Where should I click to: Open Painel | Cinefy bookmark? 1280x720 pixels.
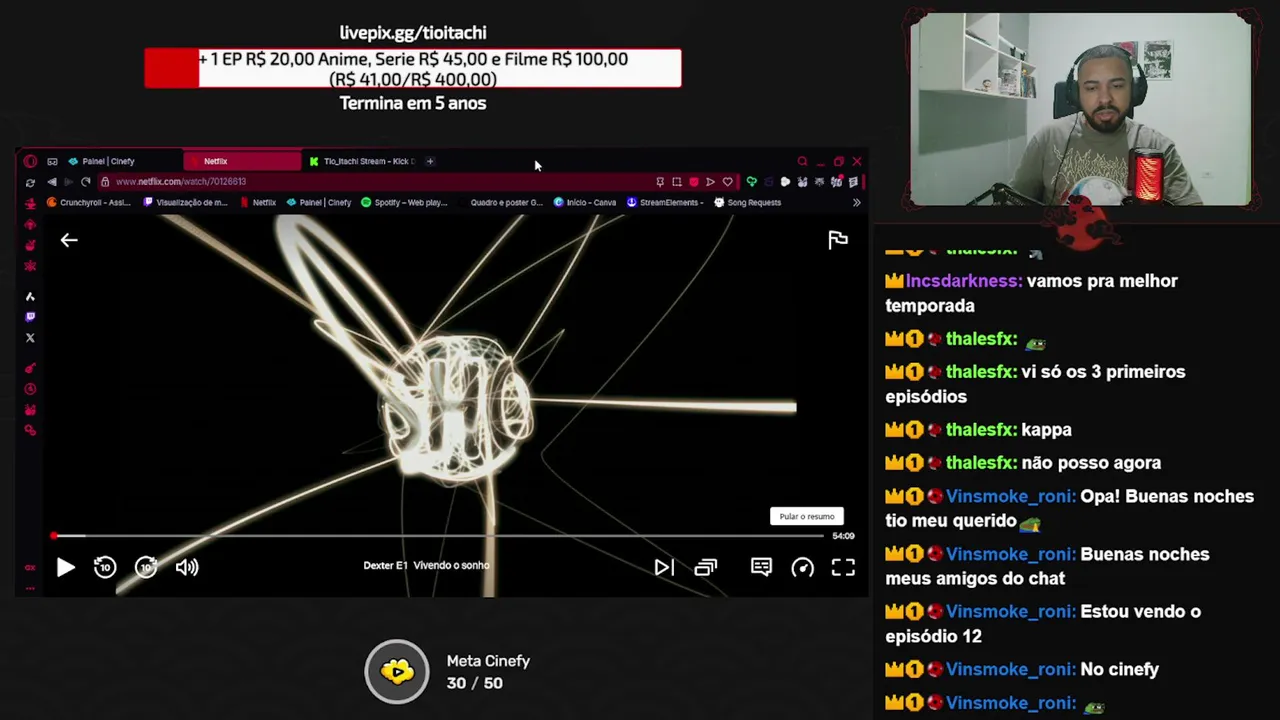[319, 202]
